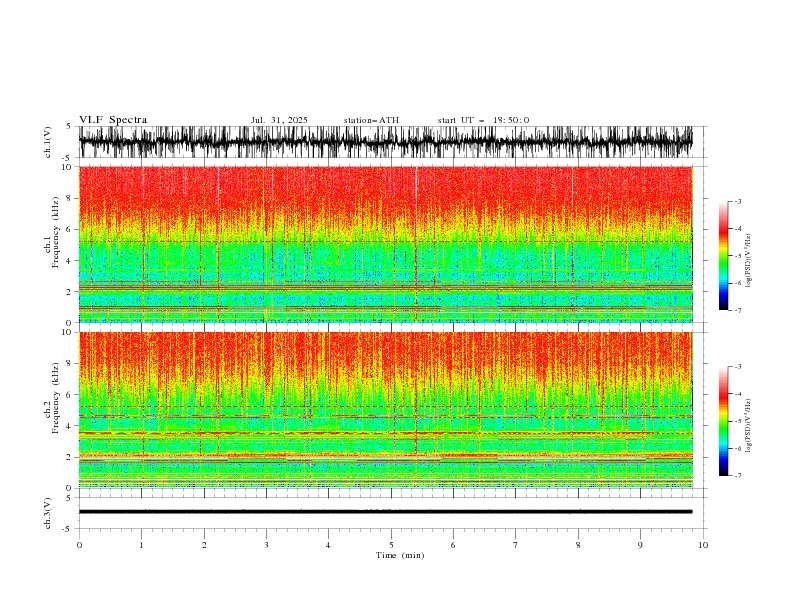This screenshot has width=792, height=612.
Task: Click ch.1 colorbar "log(PSD)(V²/Hz)" label
Action: click(748, 261)
